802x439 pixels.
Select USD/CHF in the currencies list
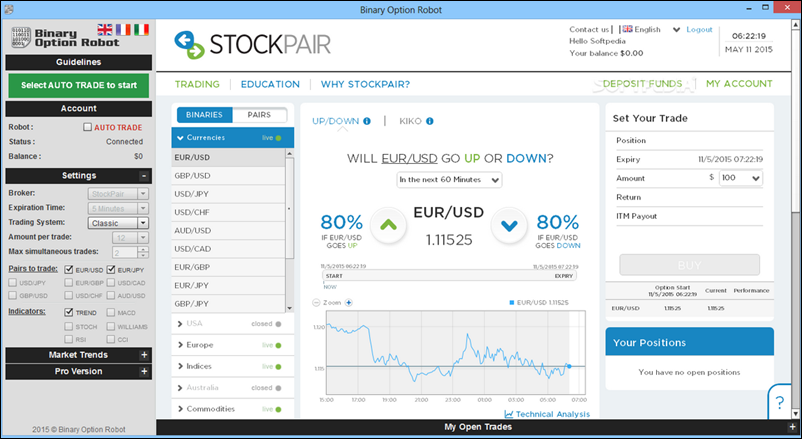click(x=228, y=212)
